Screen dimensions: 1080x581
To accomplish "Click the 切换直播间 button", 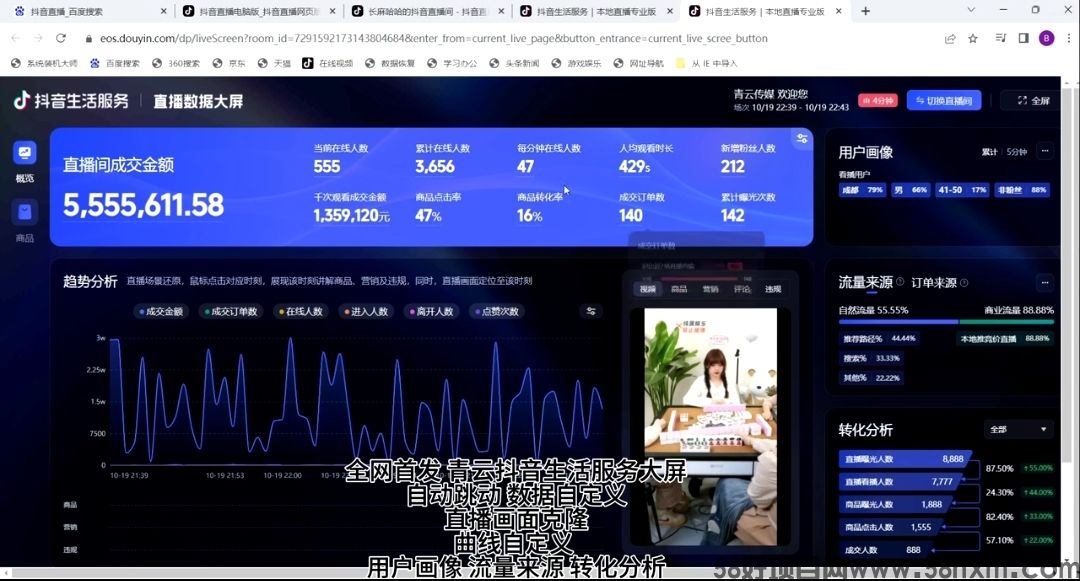I will (x=944, y=101).
